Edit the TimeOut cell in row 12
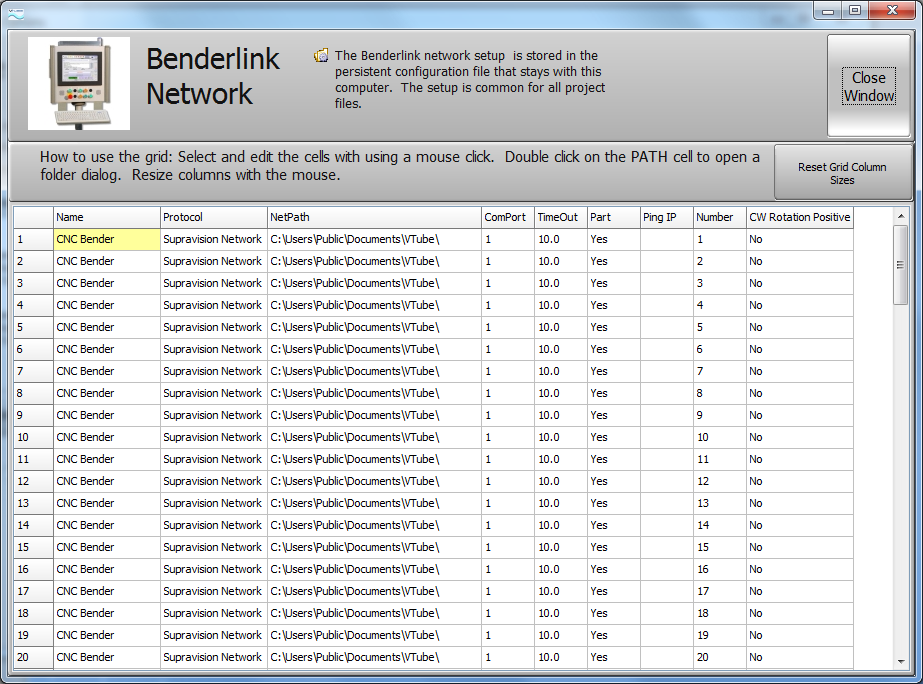 [x=560, y=481]
